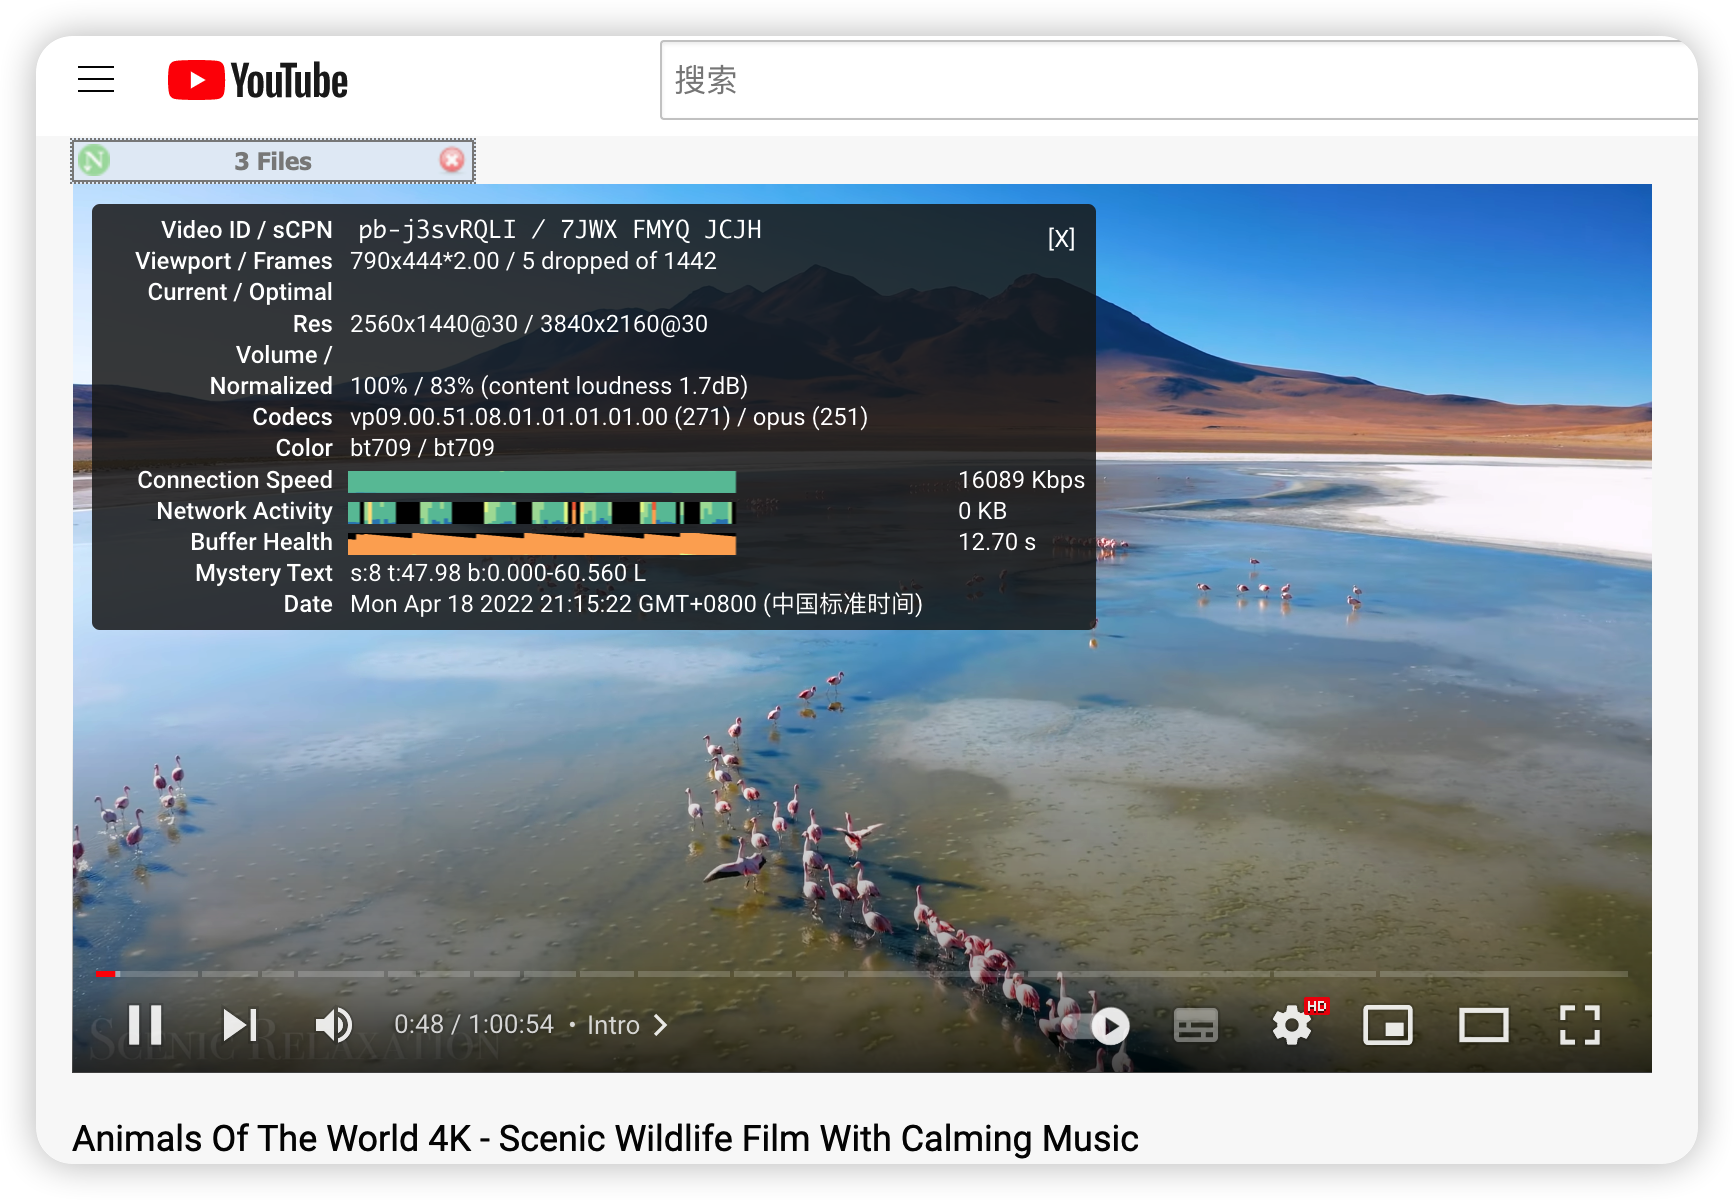Toggle the autoplay switch
The image size is (1734, 1200).
pyautogui.click(x=1097, y=1026)
